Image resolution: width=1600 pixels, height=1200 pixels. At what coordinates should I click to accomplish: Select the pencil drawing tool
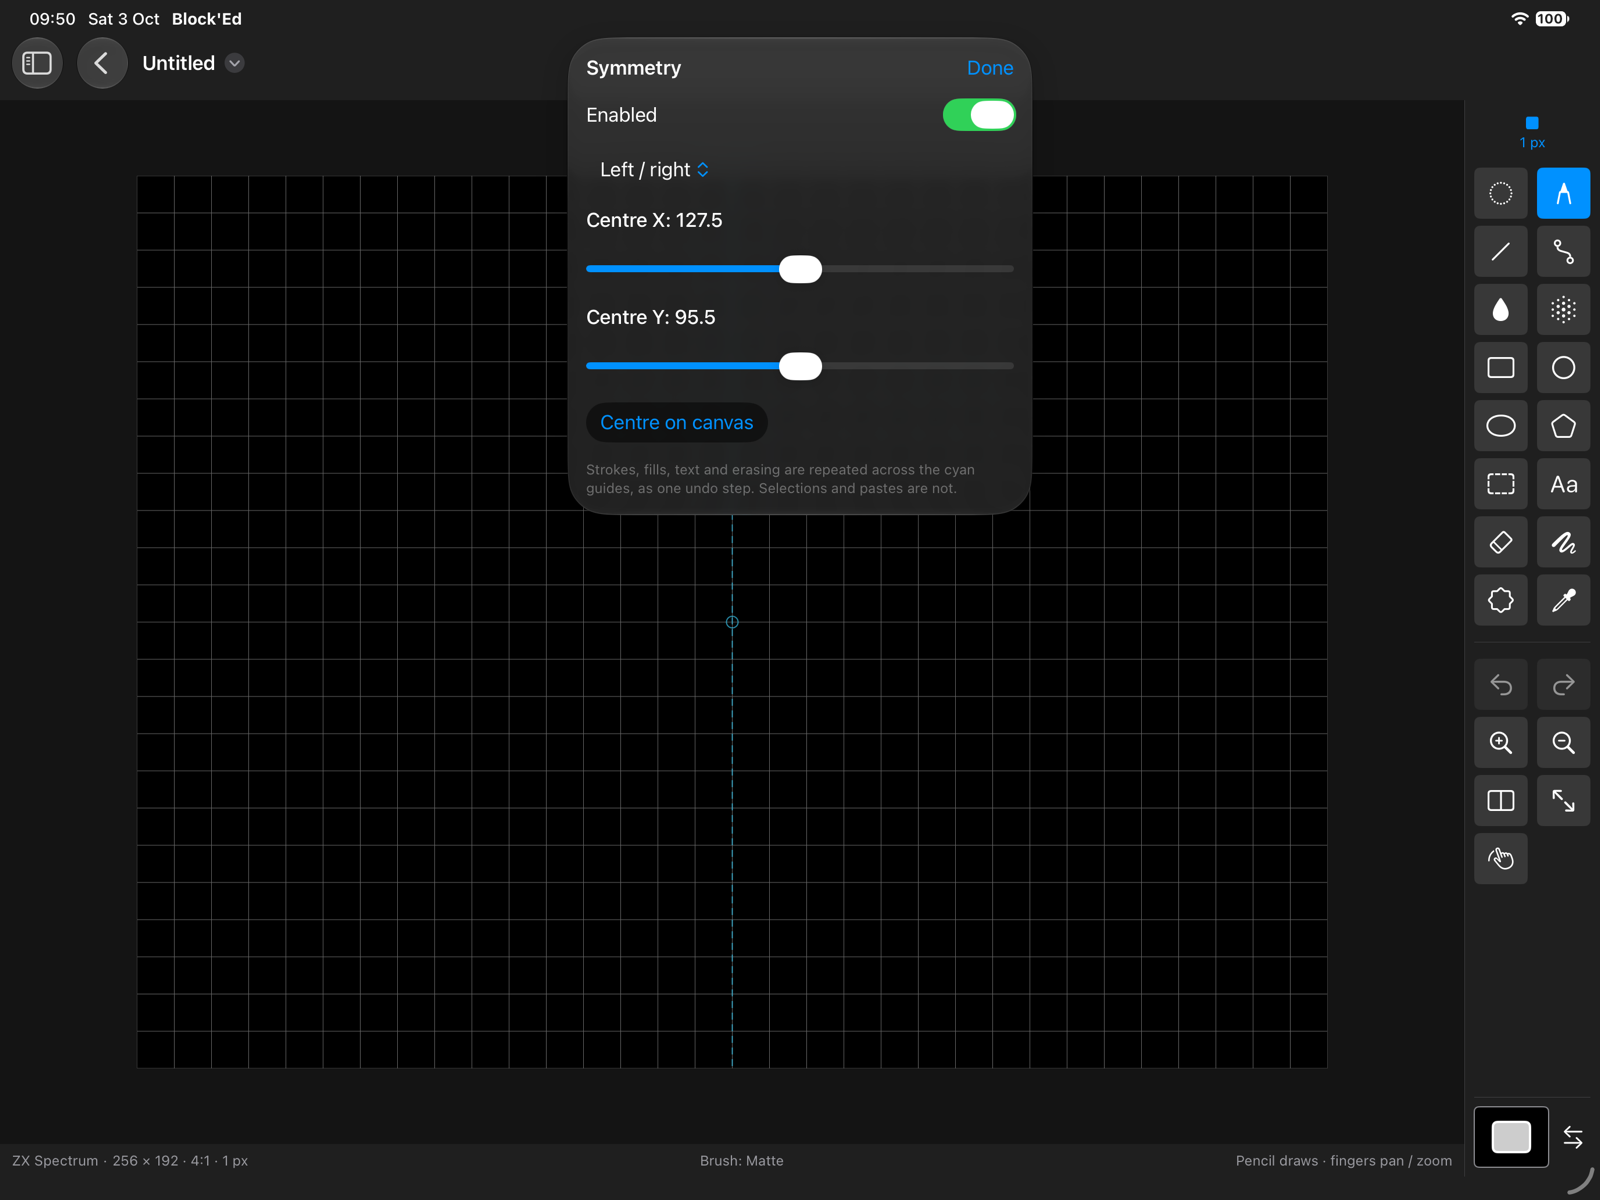coord(1563,193)
